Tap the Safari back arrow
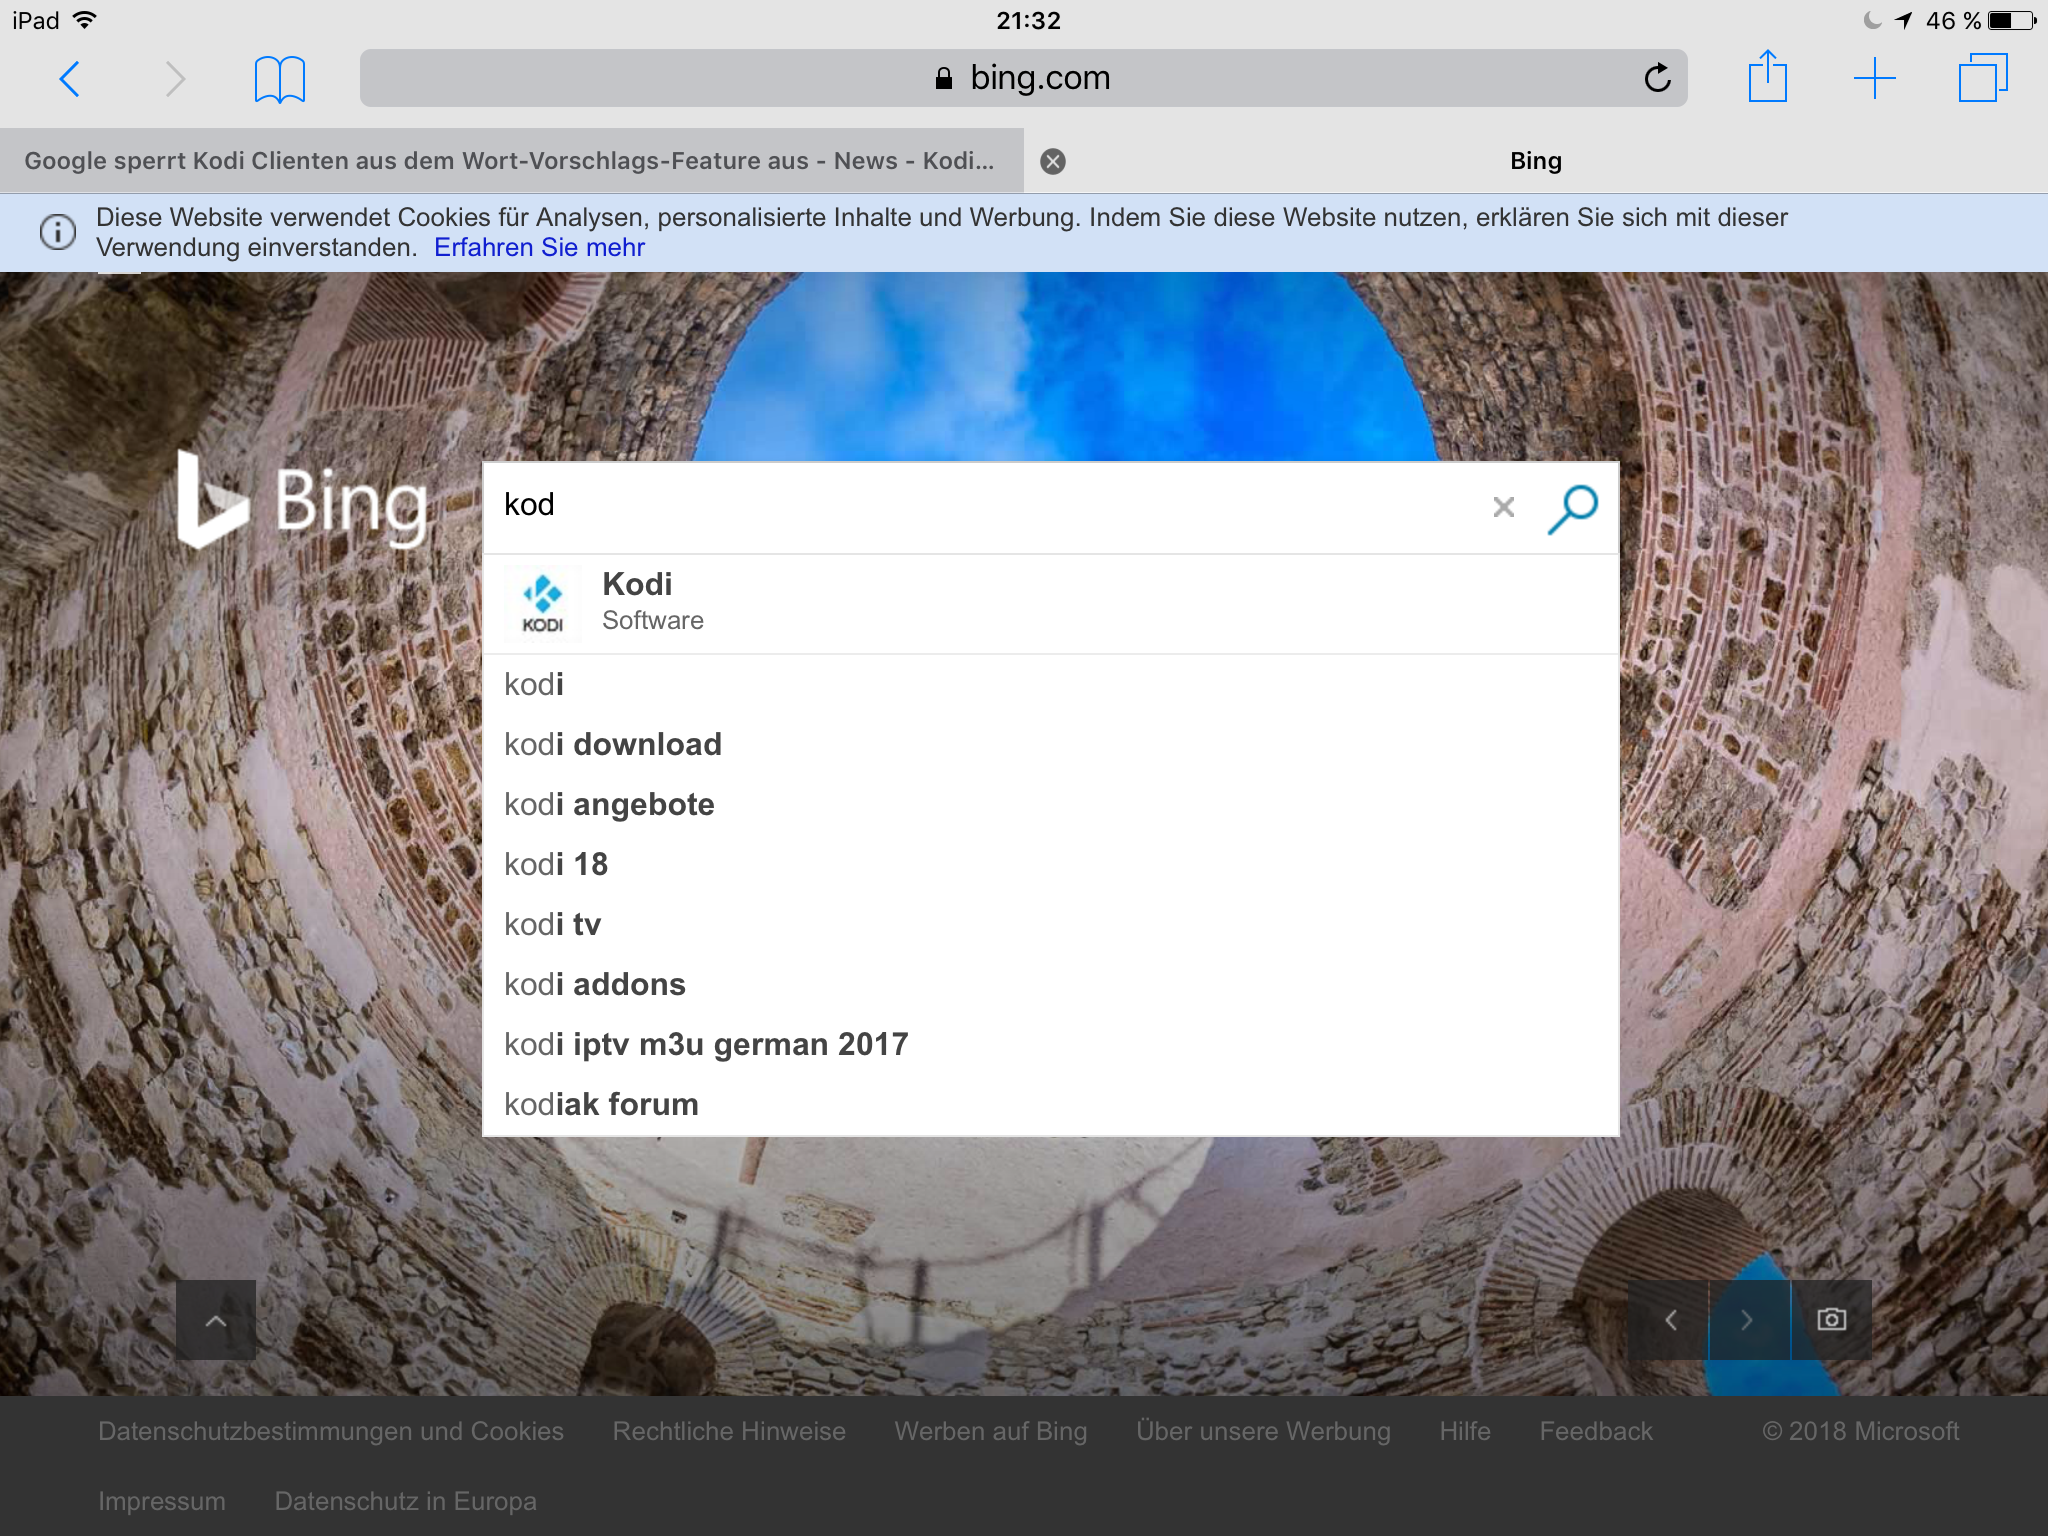Image resolution: width=2048 pixels, height=1536 pixels. 69,78
